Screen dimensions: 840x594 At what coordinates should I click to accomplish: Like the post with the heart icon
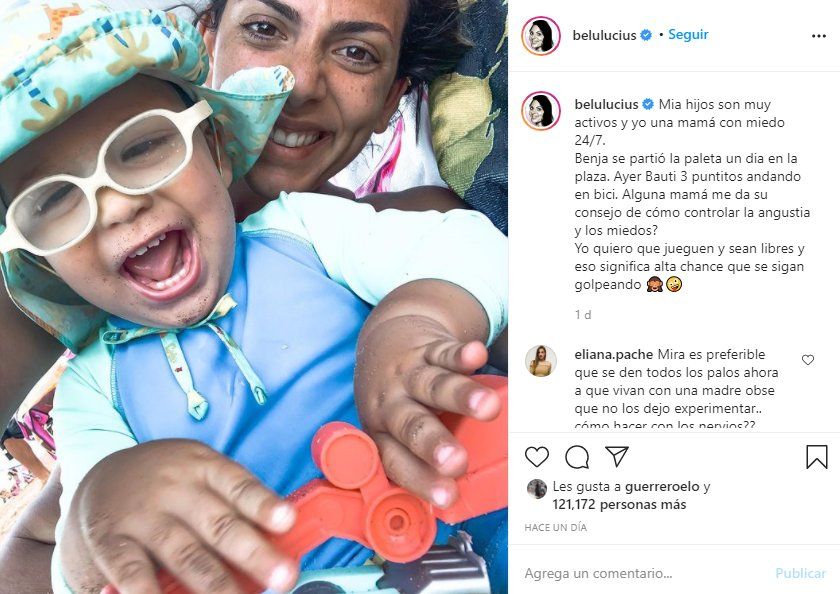point(537,457)
